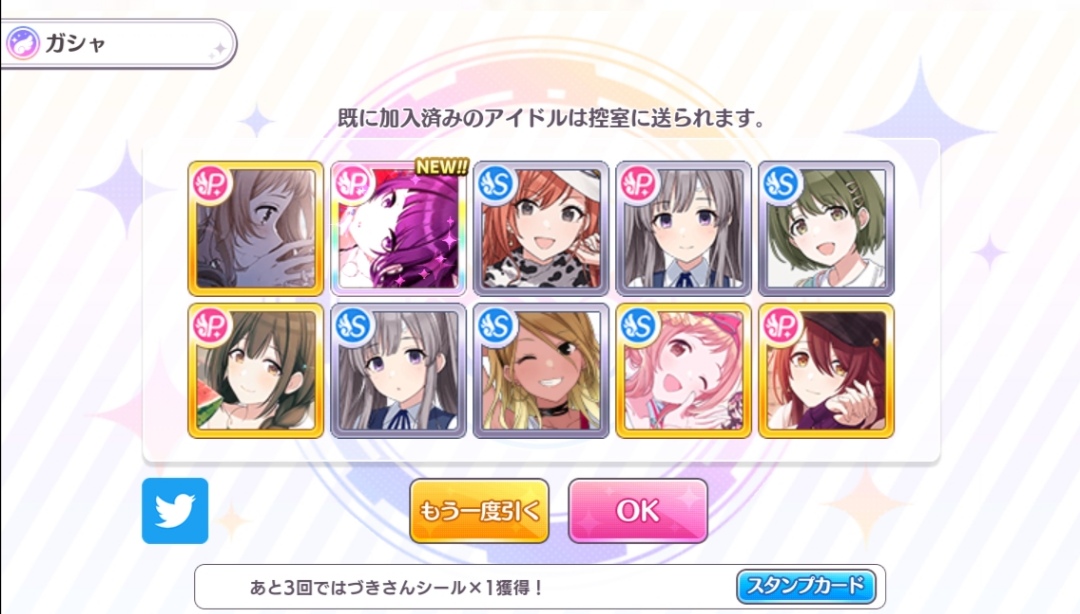The width and height of the screenshot is (1080, 614).
Task: Select the idol with black cap card
Action: pyautogui.click(x=826, y=371)
